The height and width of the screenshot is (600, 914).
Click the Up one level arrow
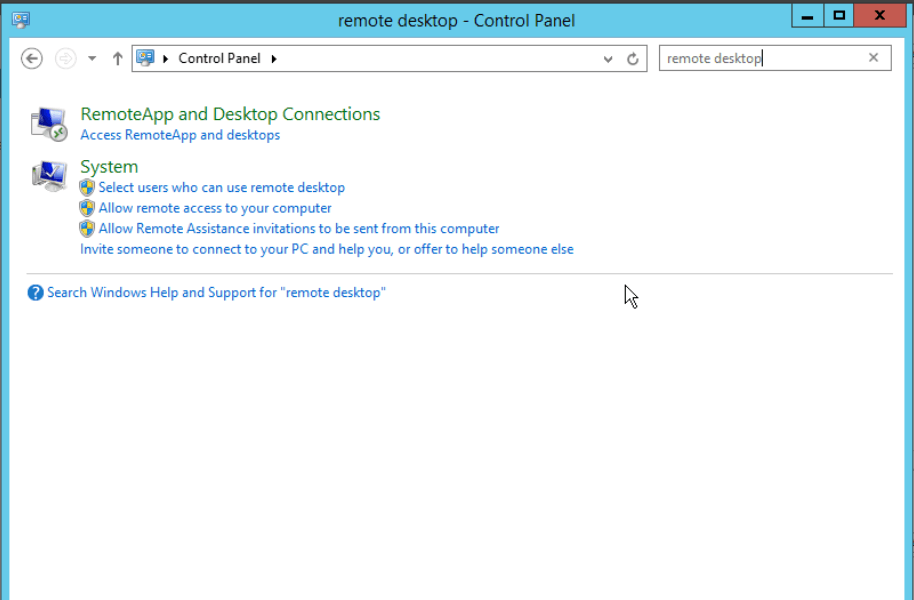[117, 59]
